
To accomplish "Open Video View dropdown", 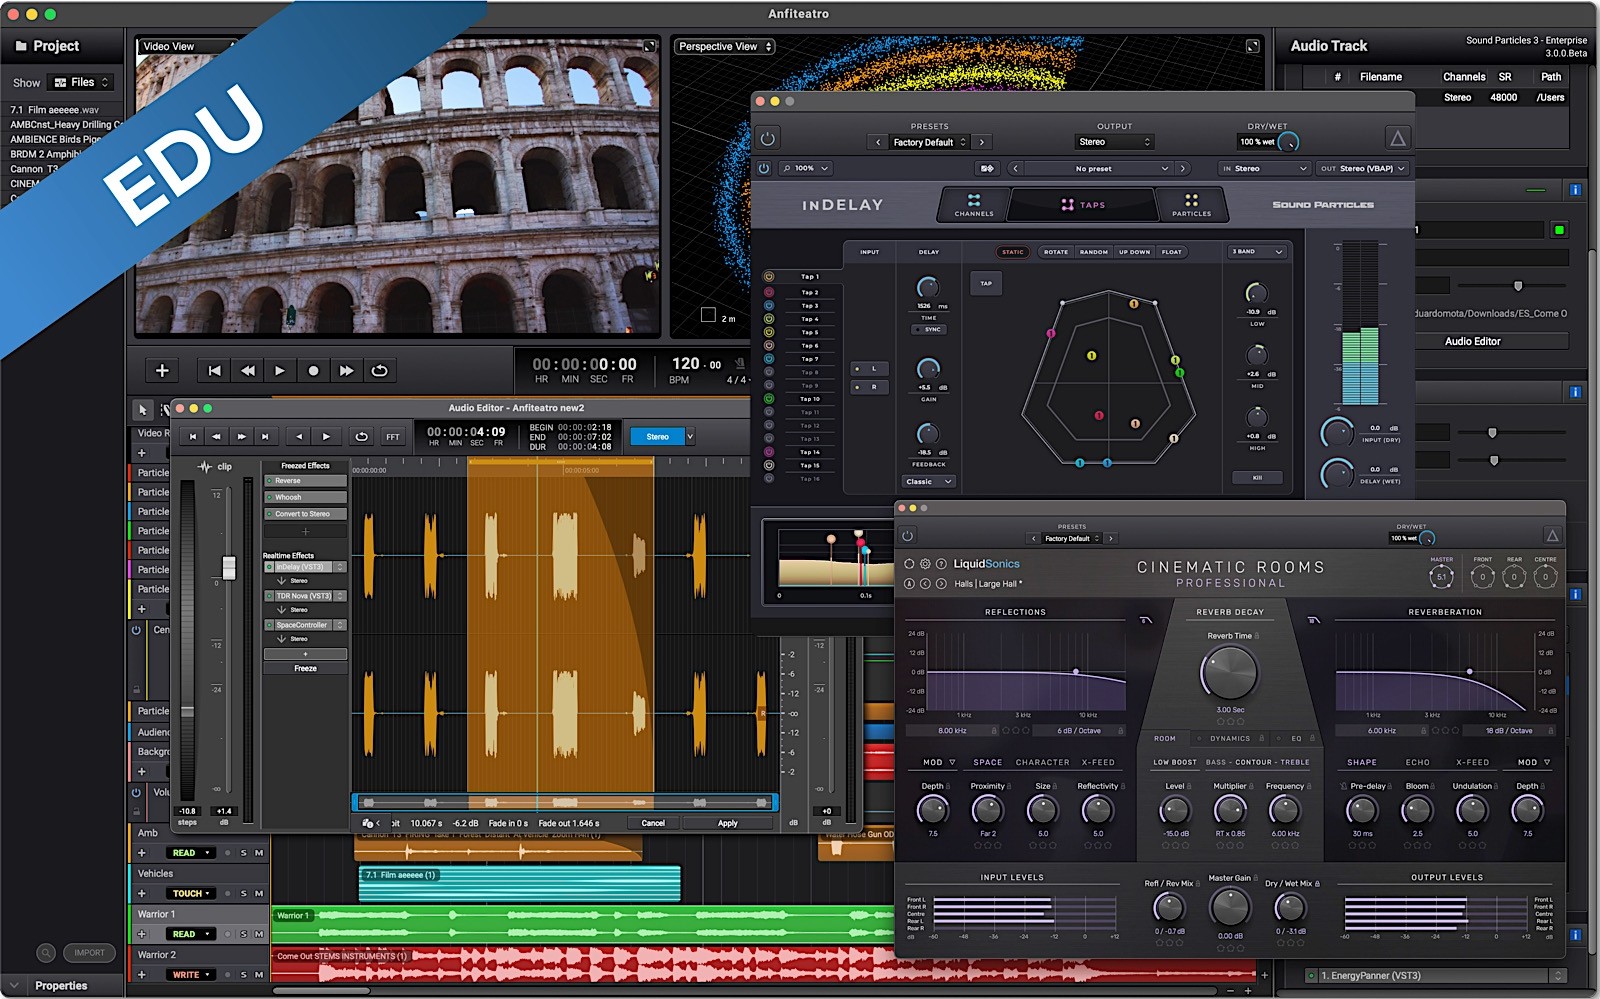I will click(x=186, y=46).
